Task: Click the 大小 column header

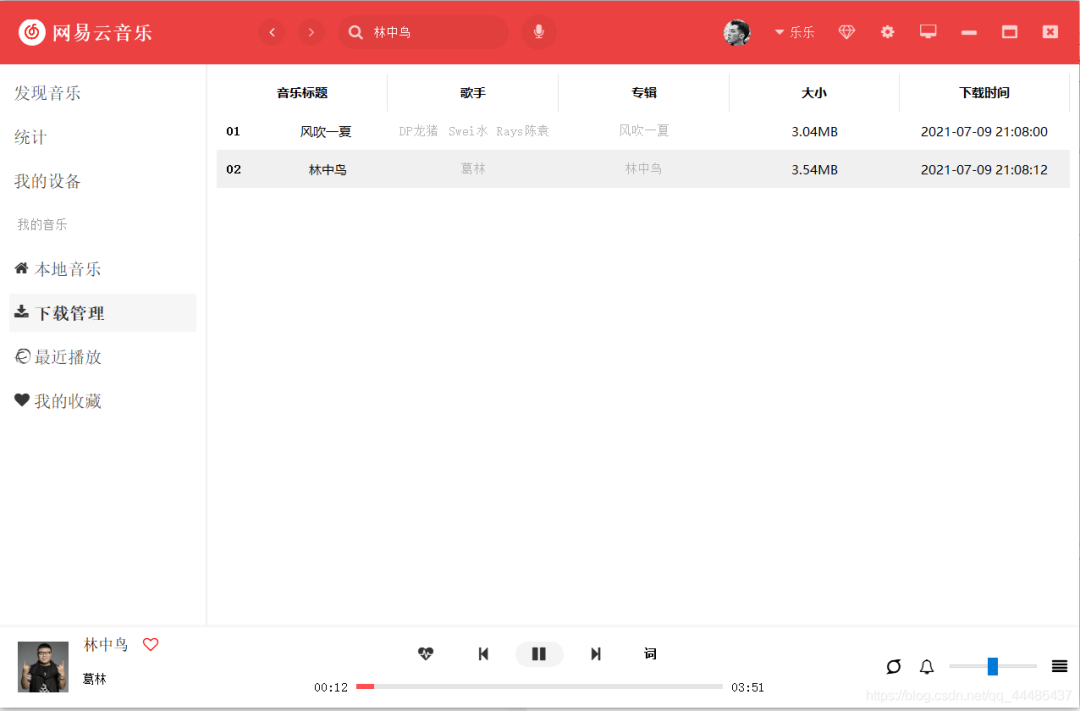Action: point(814,93)
